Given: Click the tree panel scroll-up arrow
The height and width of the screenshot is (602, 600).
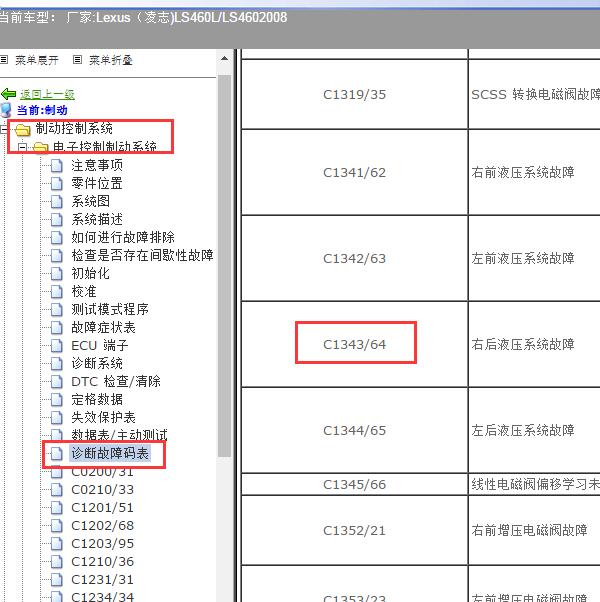Looking at the screenshot, I should point(225,59).
